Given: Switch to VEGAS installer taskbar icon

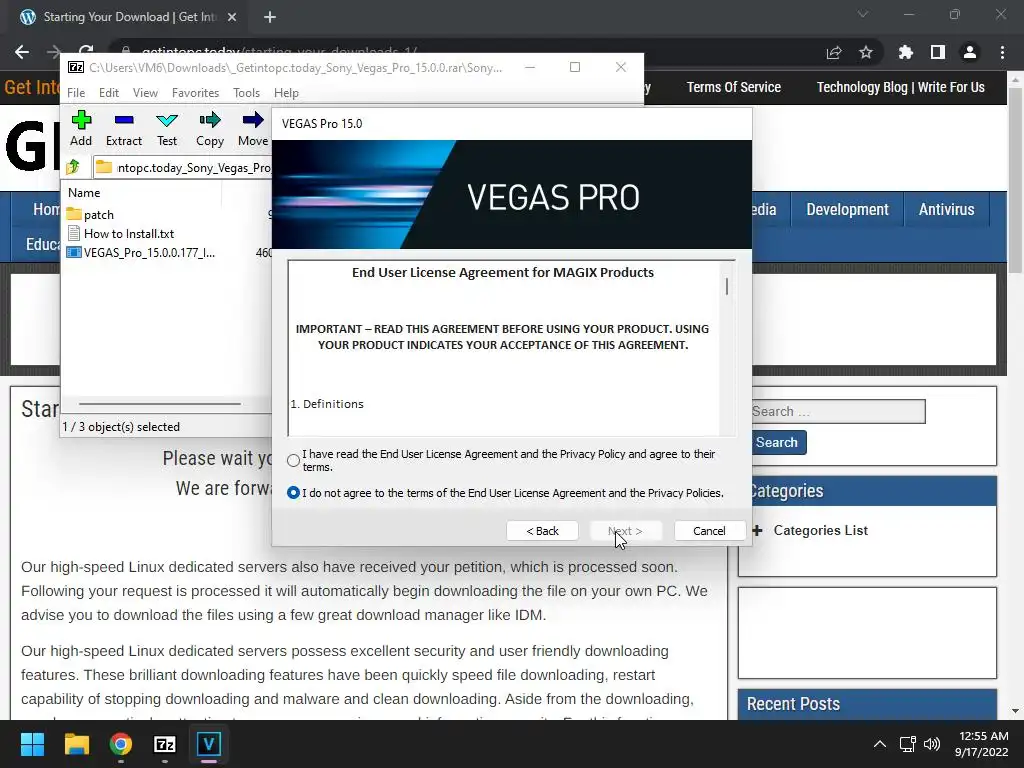Looking at the screenshot, I should [x=209, y=744].
